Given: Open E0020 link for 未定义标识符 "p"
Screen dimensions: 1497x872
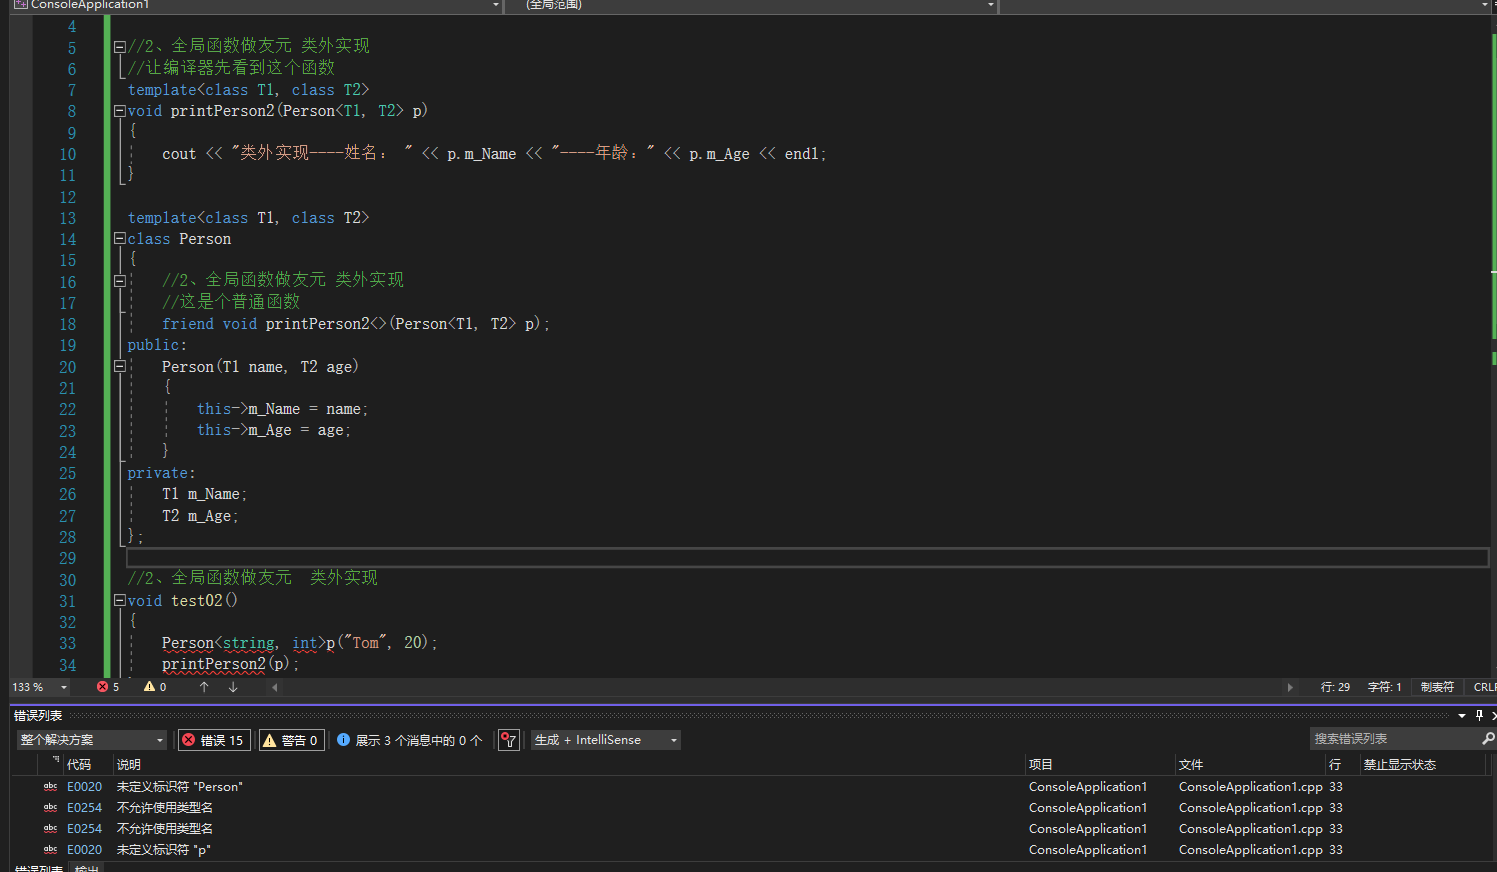Looking at the screenshot, I should [85, 850].
